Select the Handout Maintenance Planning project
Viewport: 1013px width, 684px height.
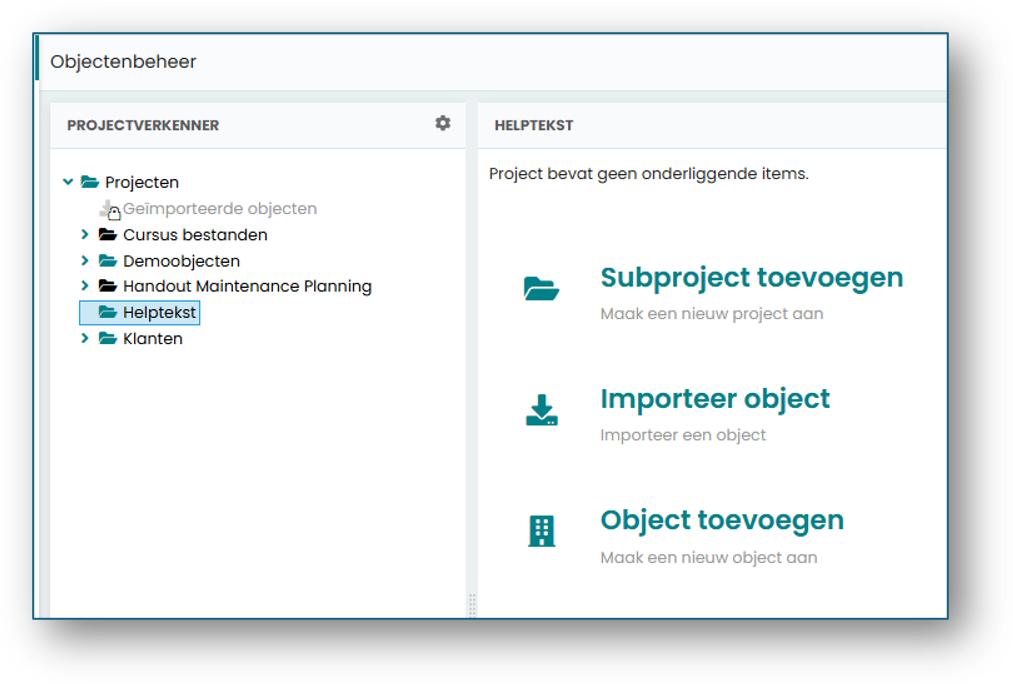(x=247, y=286)
